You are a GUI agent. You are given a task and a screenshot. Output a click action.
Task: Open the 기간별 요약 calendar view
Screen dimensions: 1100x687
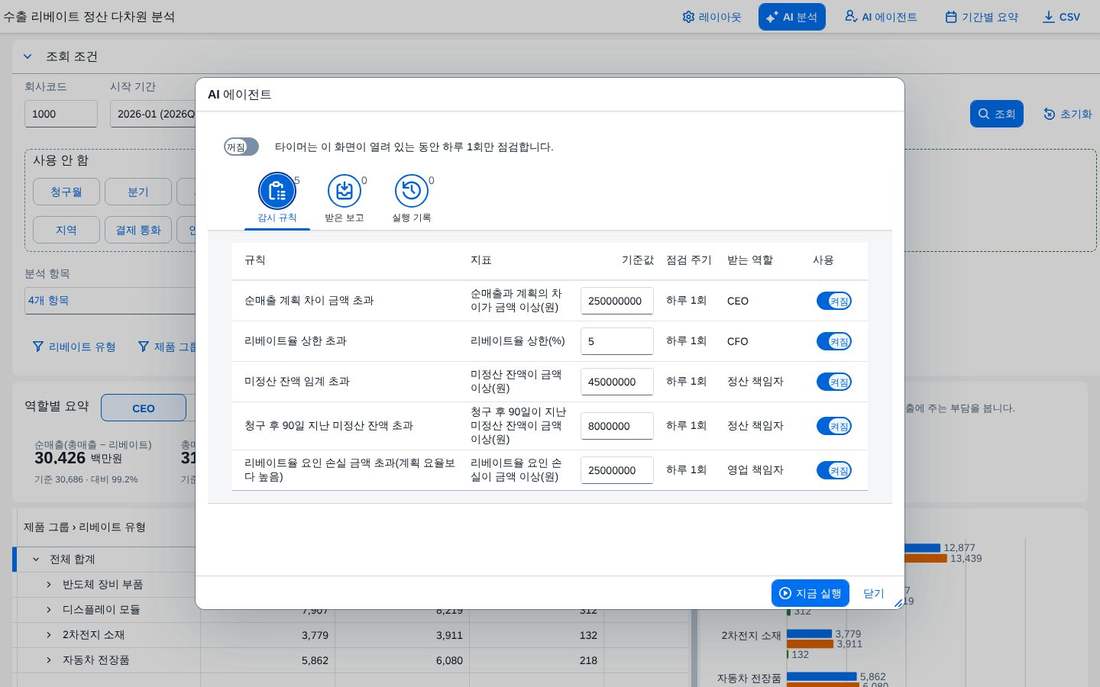coord(981,17)
